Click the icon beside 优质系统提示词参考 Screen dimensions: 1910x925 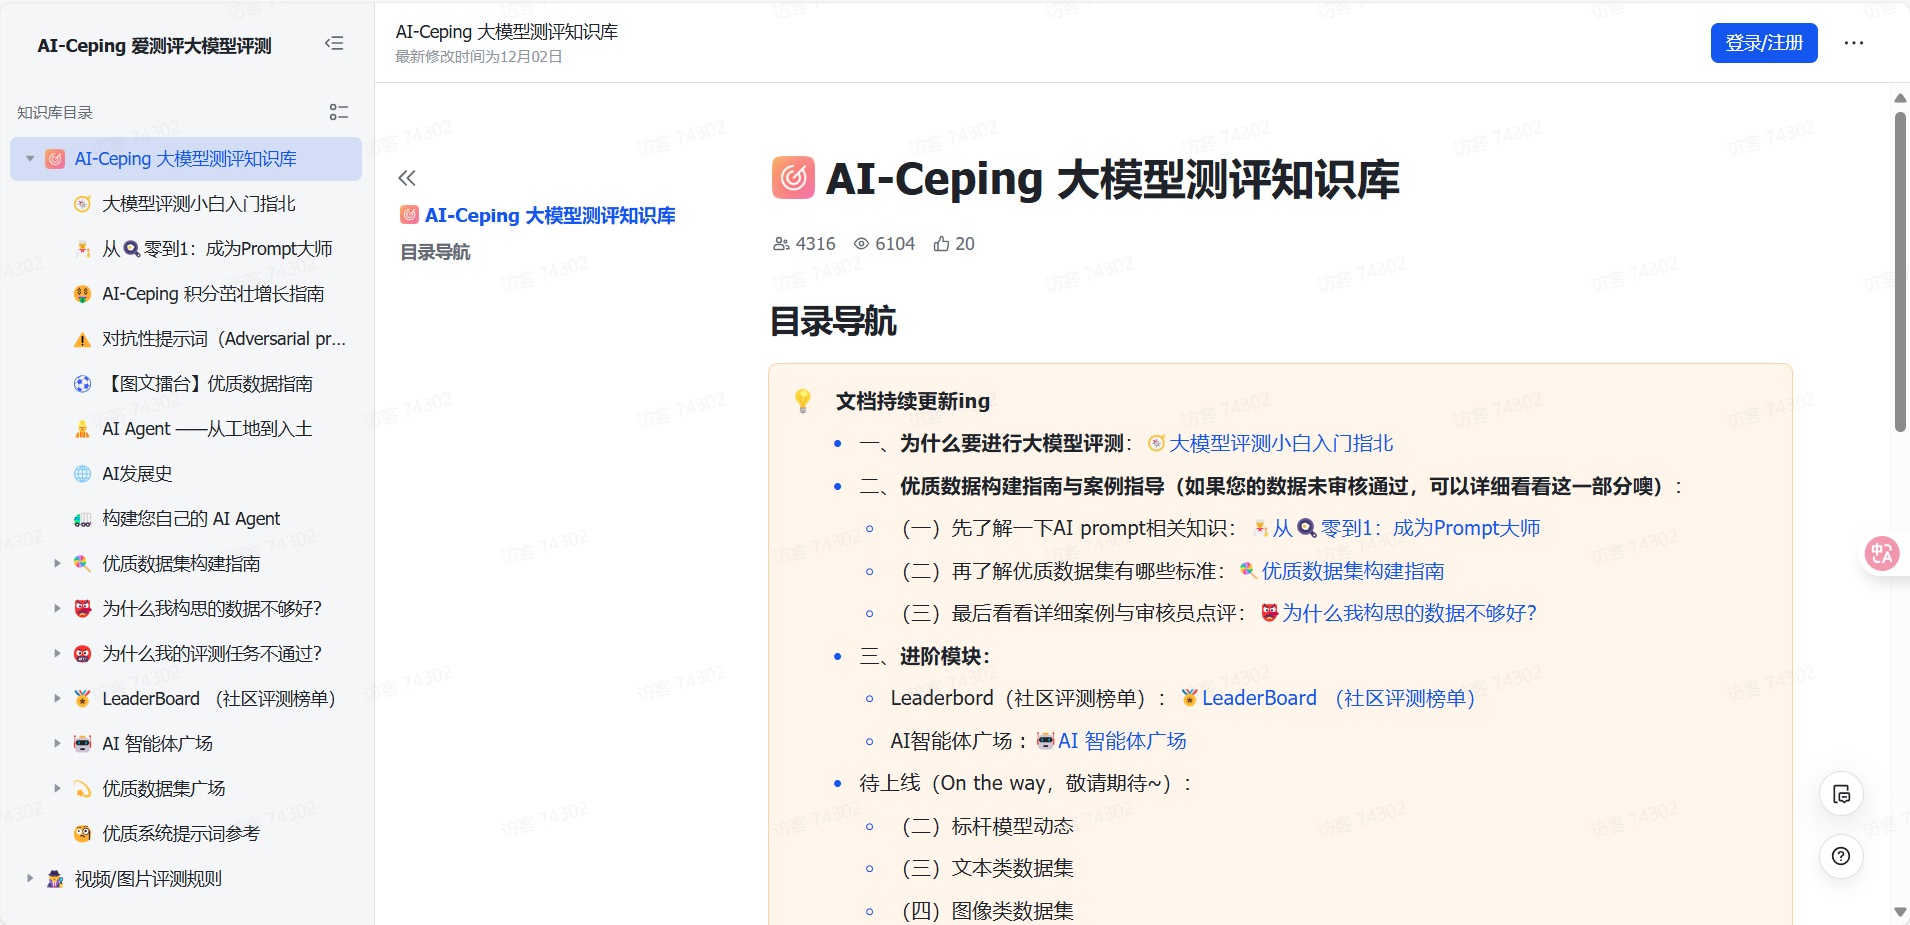83,834
